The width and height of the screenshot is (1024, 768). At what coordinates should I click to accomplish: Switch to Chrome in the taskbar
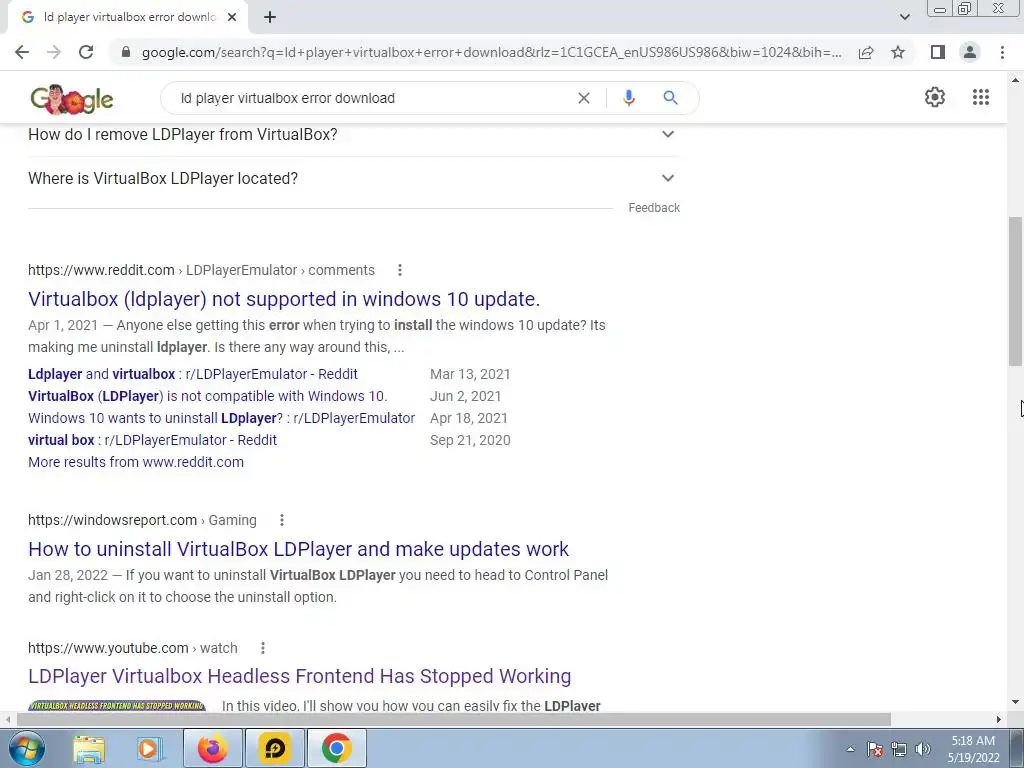click(x=336, y=748)
